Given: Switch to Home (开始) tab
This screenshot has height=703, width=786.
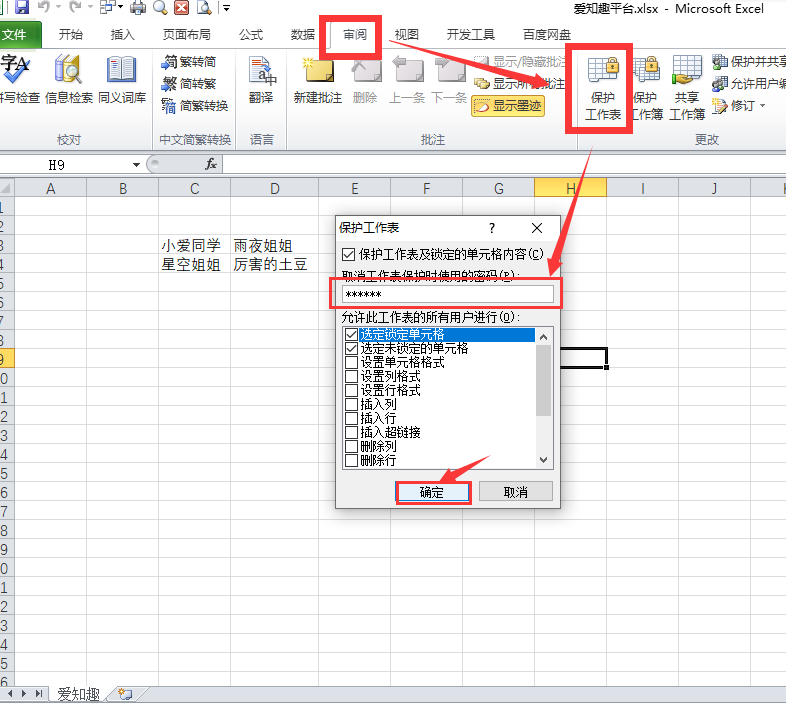Looking at the screenshot, I should 70,35.
